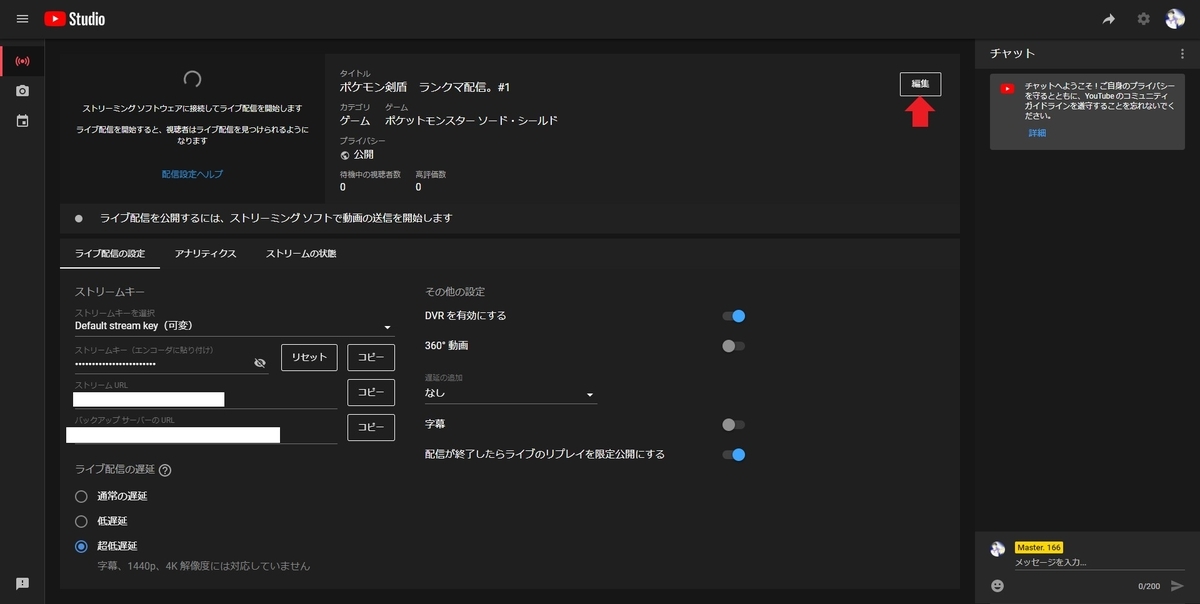Screen dimensions: 1200x604
Task: Click the 0/200 character counter
Action: click(1148, 586)
